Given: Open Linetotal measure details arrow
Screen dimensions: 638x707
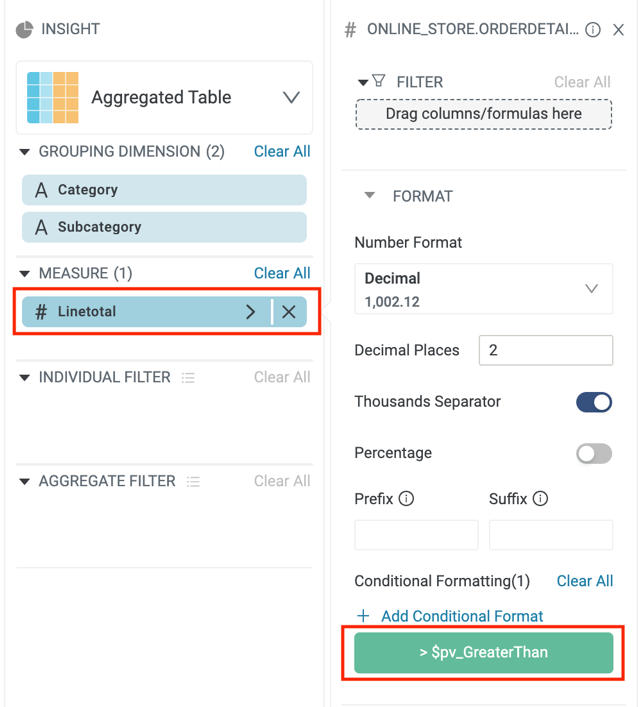Looking at the screenshot, I should coord(251,312).
